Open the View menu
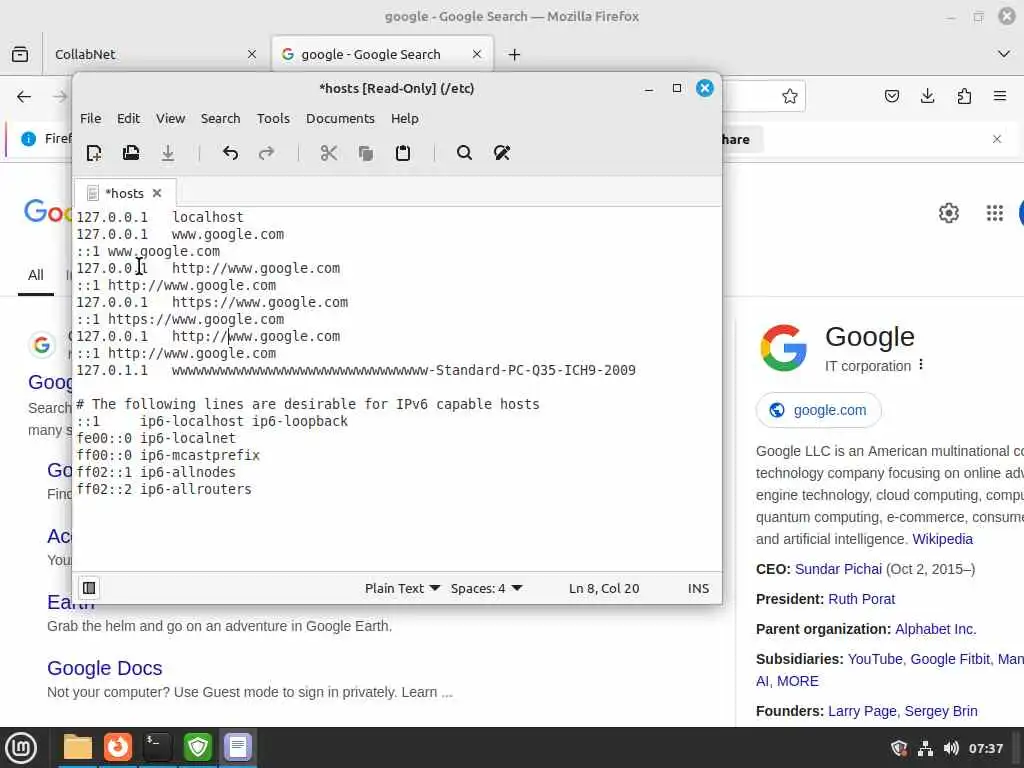This screenshot has height=768, width=1024. pos(170,118)
